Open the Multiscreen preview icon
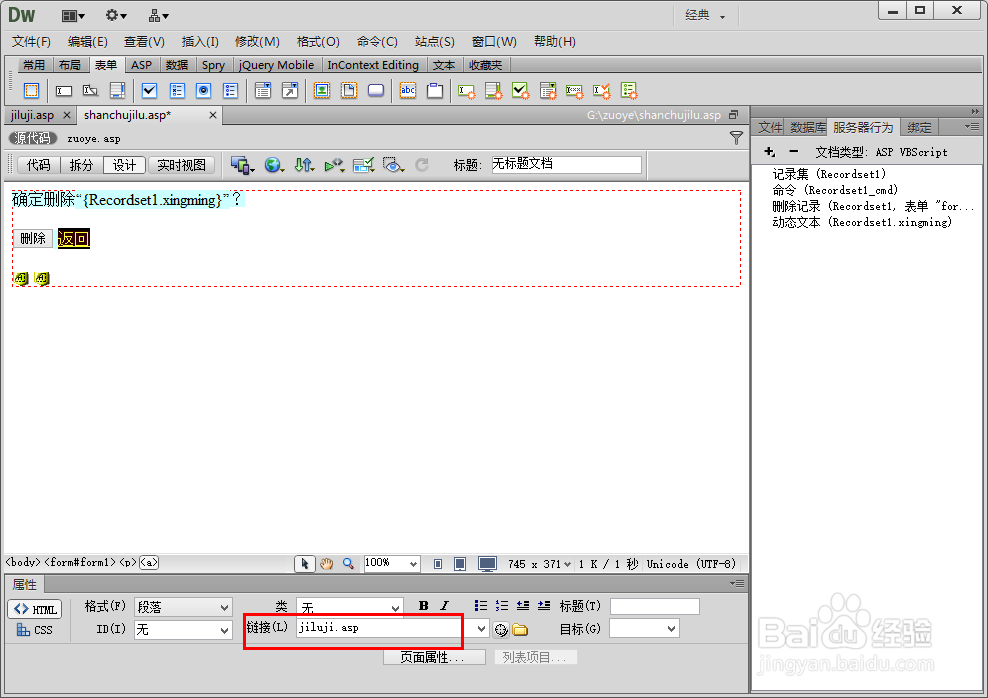This screenshot has height=698, width=988. (x=242, y=165)
